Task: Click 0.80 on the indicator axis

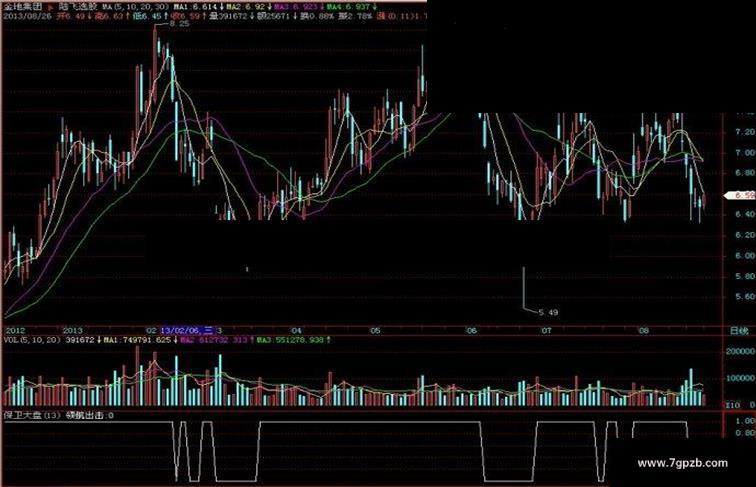Action: coord(746,433)
